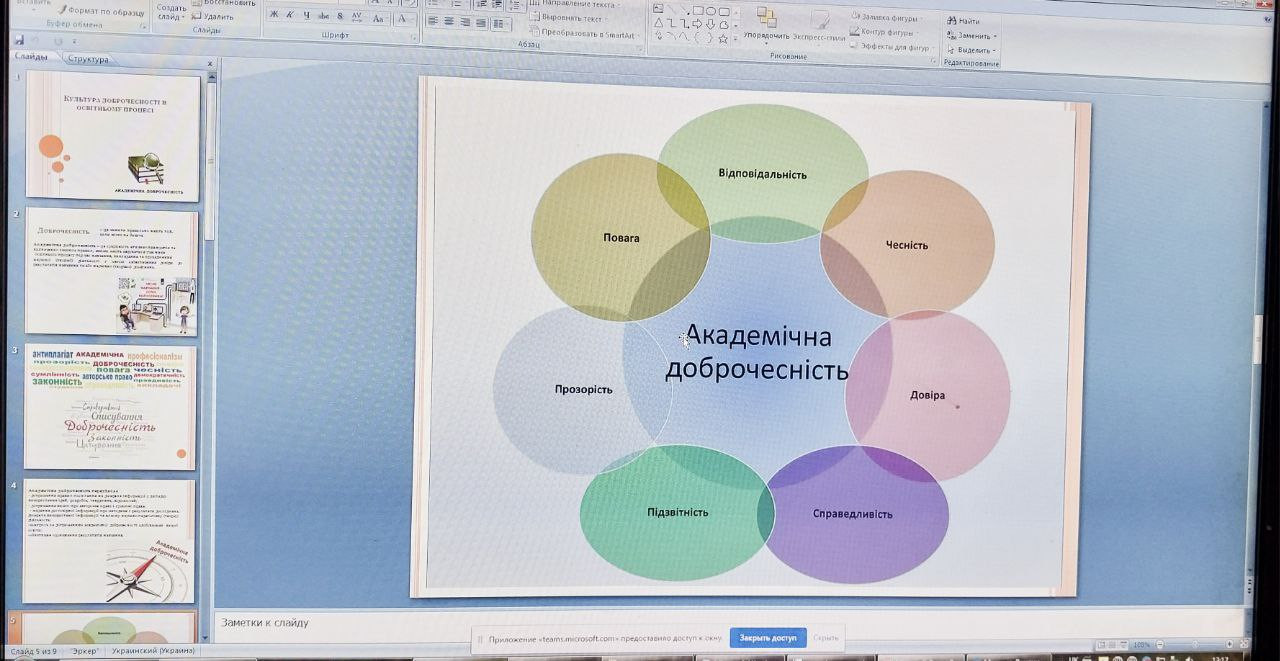1280x661 pixels.
Task: Select the down arrow shape in gallery
Action: click(x=710, y=24)
